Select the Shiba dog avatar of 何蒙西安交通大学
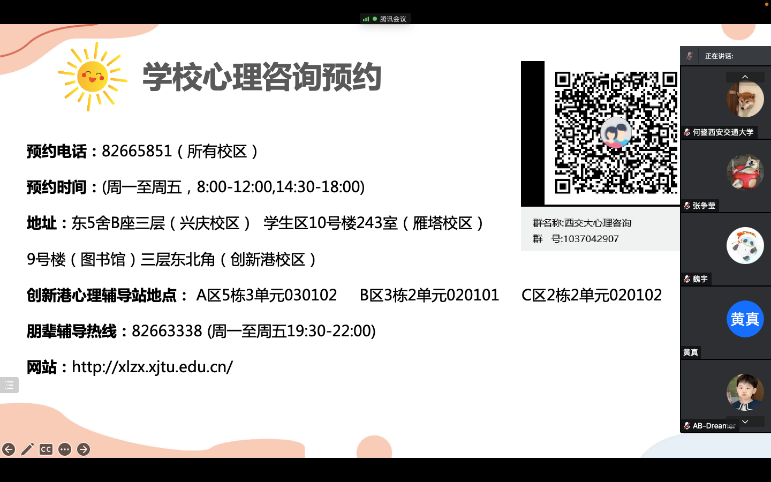 pyautogui.click(x=744, y=99)
